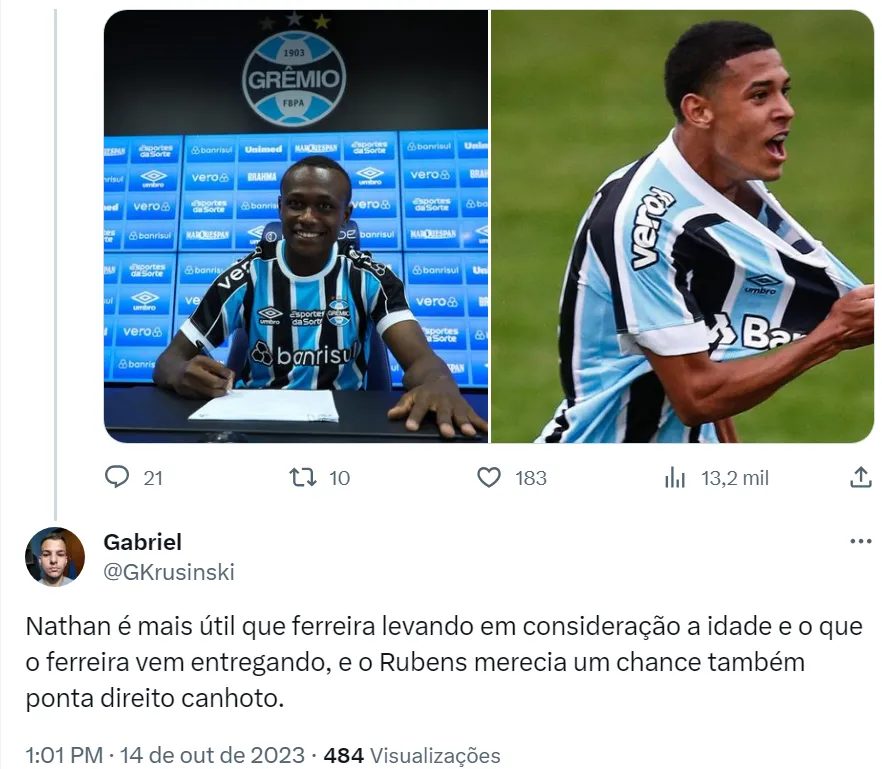Click the 10 retweets count
Screen dimensions: 882x769
(x=339, y=478)
